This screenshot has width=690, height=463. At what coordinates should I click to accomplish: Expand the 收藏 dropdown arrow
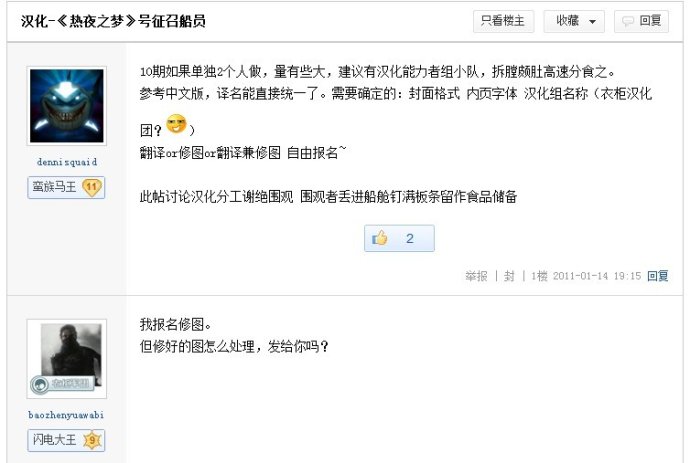tap(592, 22)
